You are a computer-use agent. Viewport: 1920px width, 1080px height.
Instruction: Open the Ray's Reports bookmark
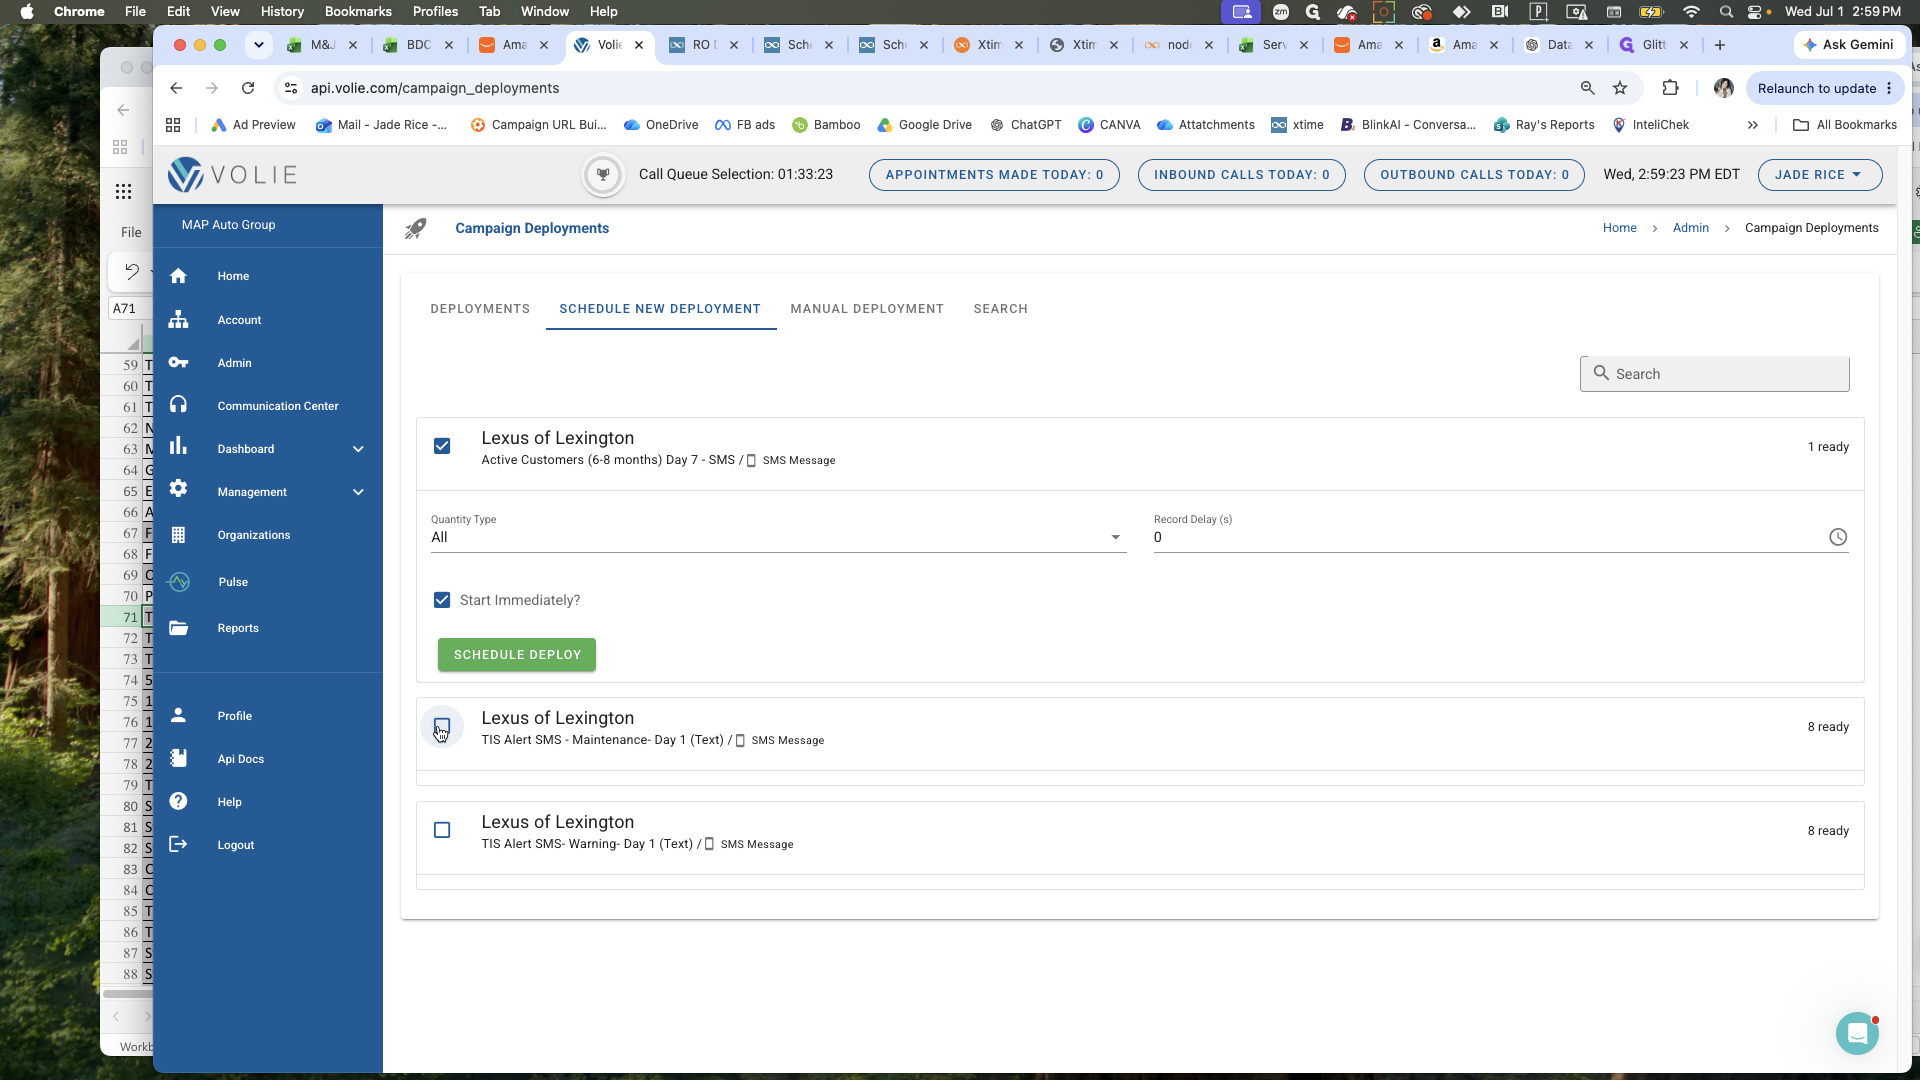coord(1544,125)
